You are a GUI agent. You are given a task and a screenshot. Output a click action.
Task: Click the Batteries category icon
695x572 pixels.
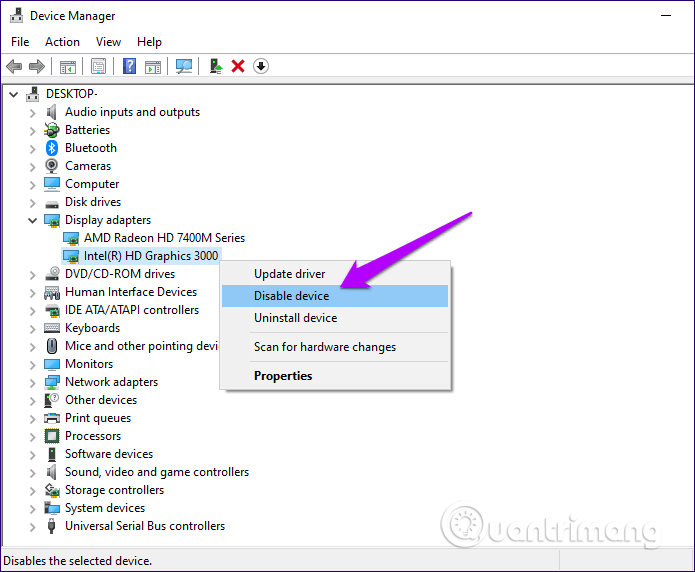[52, 130]
